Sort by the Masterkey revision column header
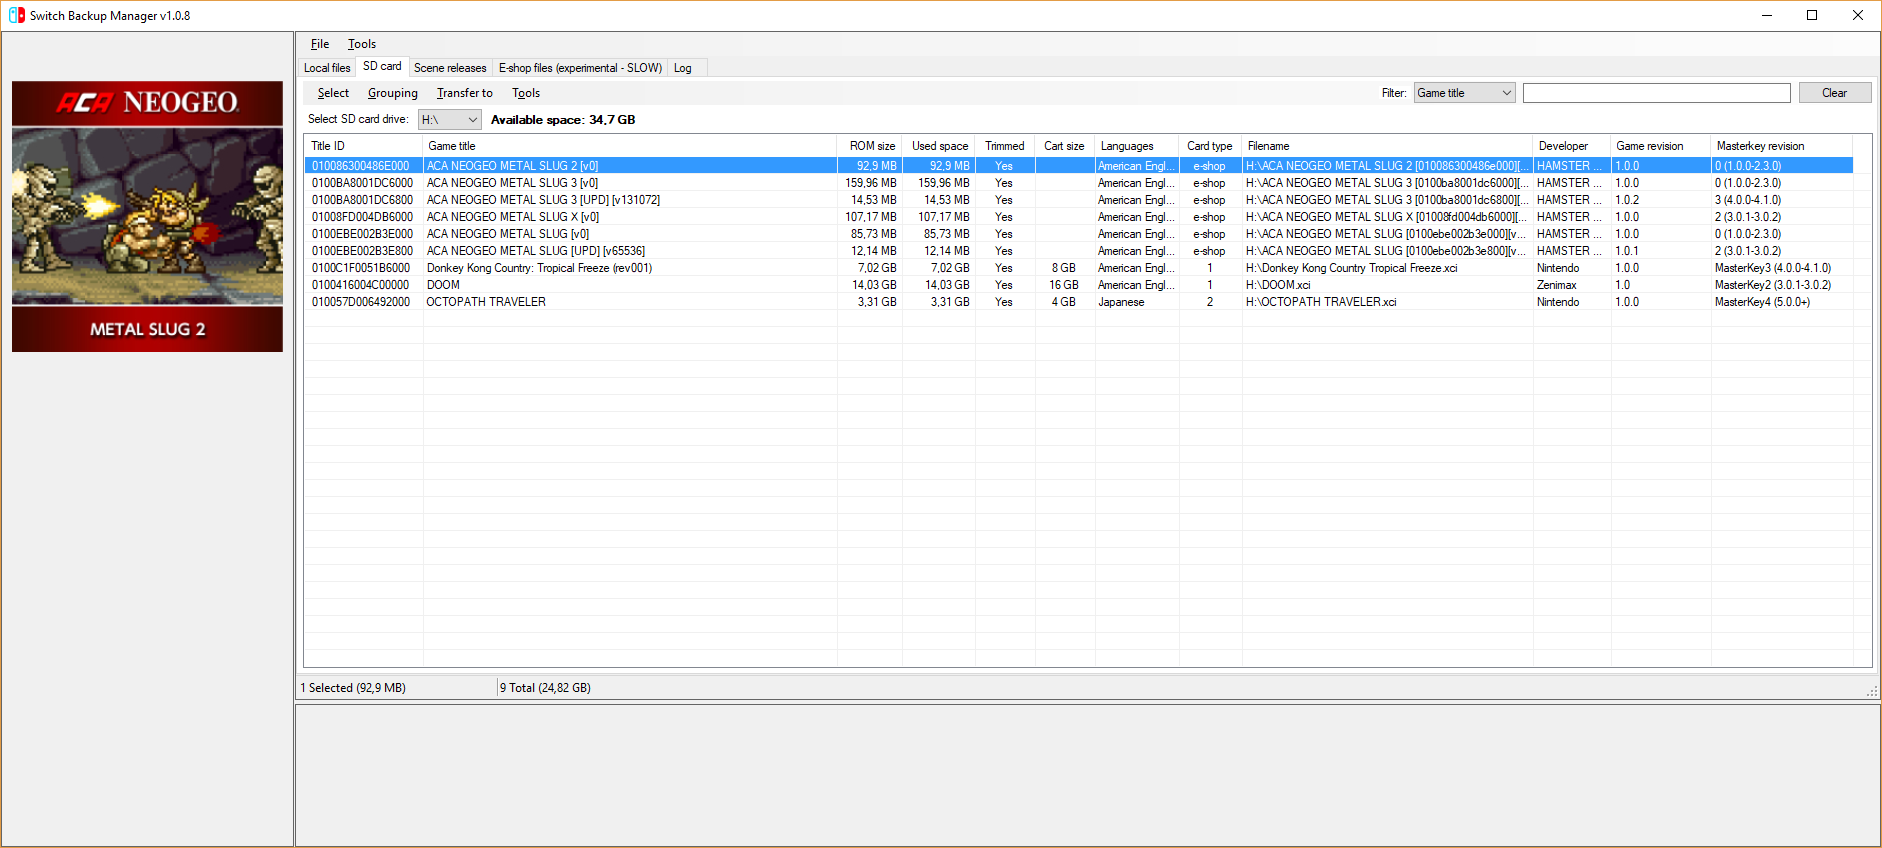Screen dimensions: 1882x848 pos(1781,146)
